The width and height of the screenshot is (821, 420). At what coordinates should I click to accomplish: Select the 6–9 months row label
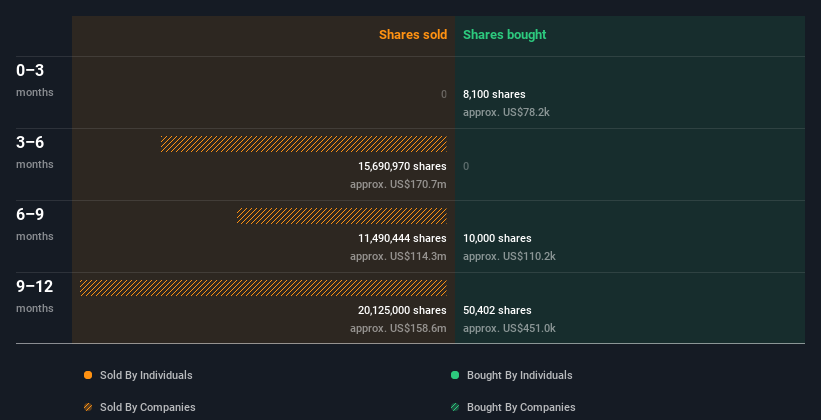(35, 224)
